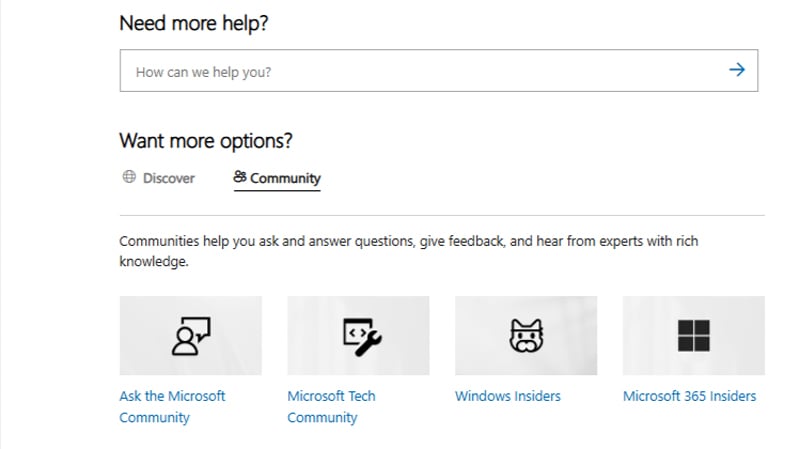Click the Ask the Microsoft Community person-chat icon
This screenshot has height=449, width=800.
point(190,336)
